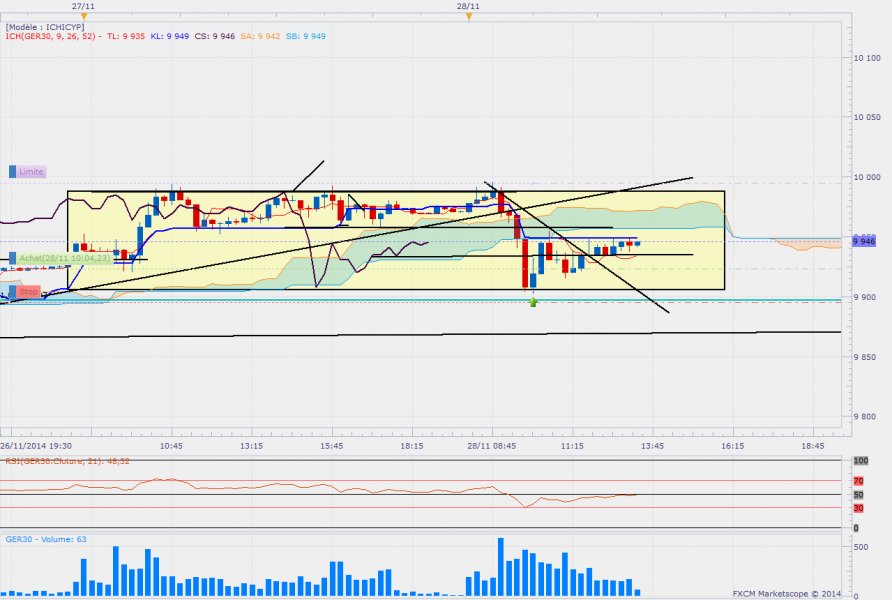Click the 10 000 price axis label

pyautogui.click(x=866, y=177)
